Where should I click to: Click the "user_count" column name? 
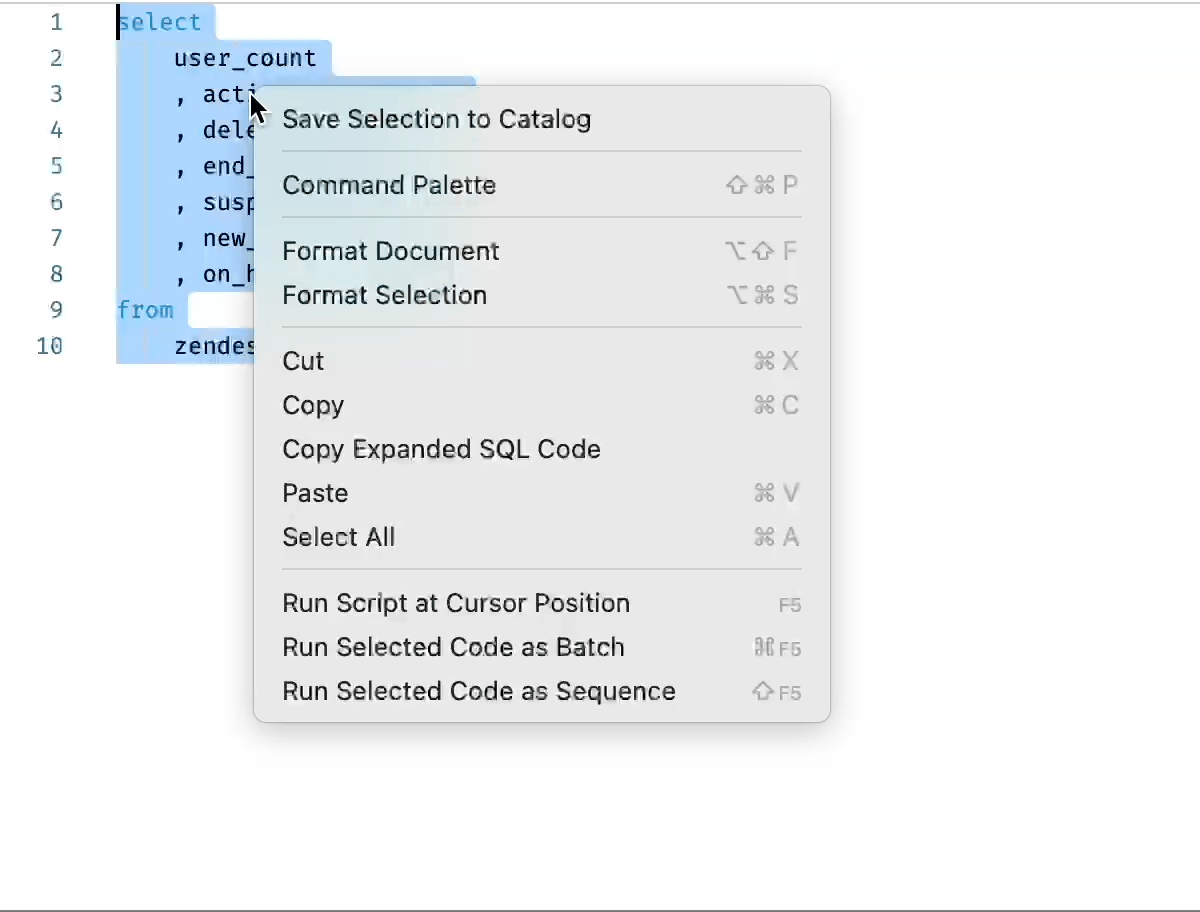245,58
